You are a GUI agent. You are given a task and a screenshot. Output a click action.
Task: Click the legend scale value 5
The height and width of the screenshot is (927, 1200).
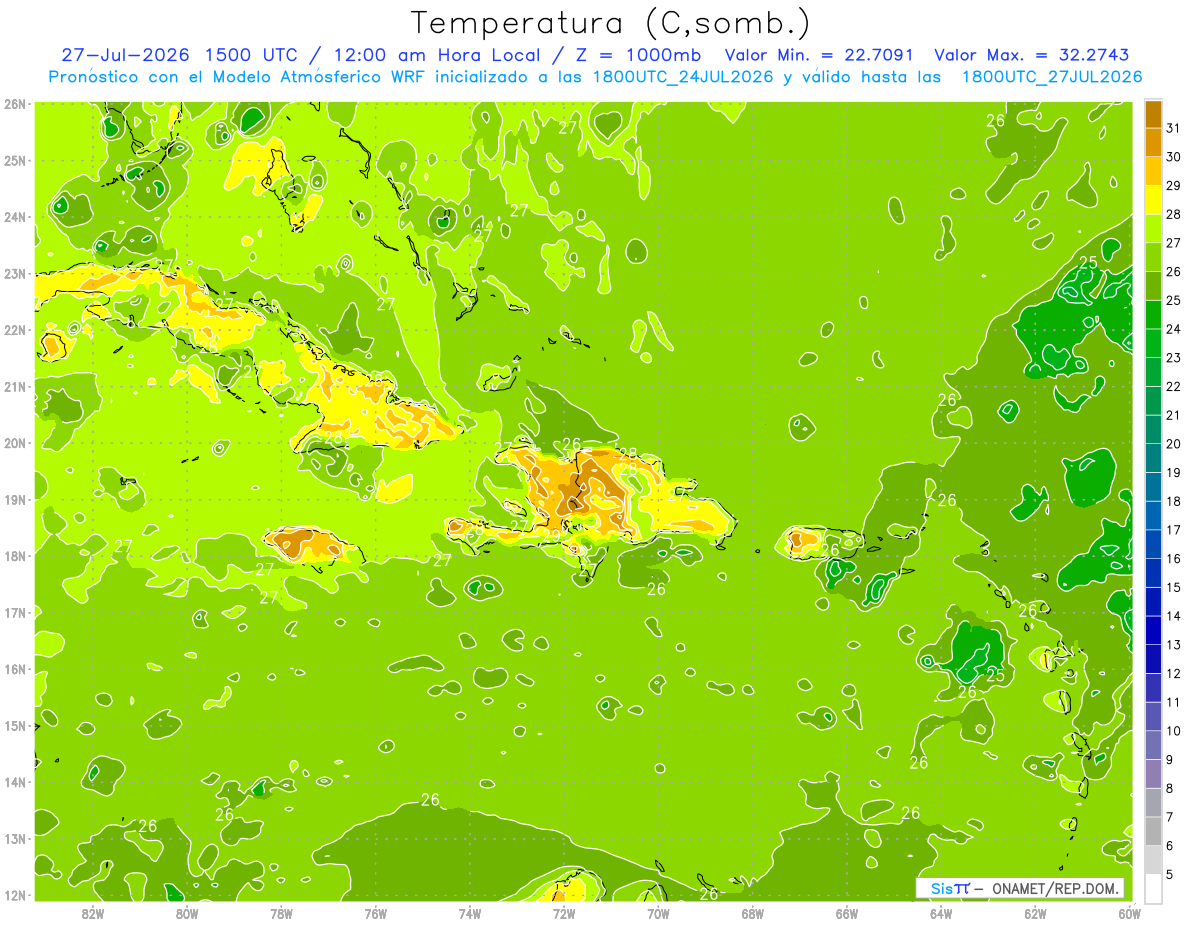point(1171,874)
